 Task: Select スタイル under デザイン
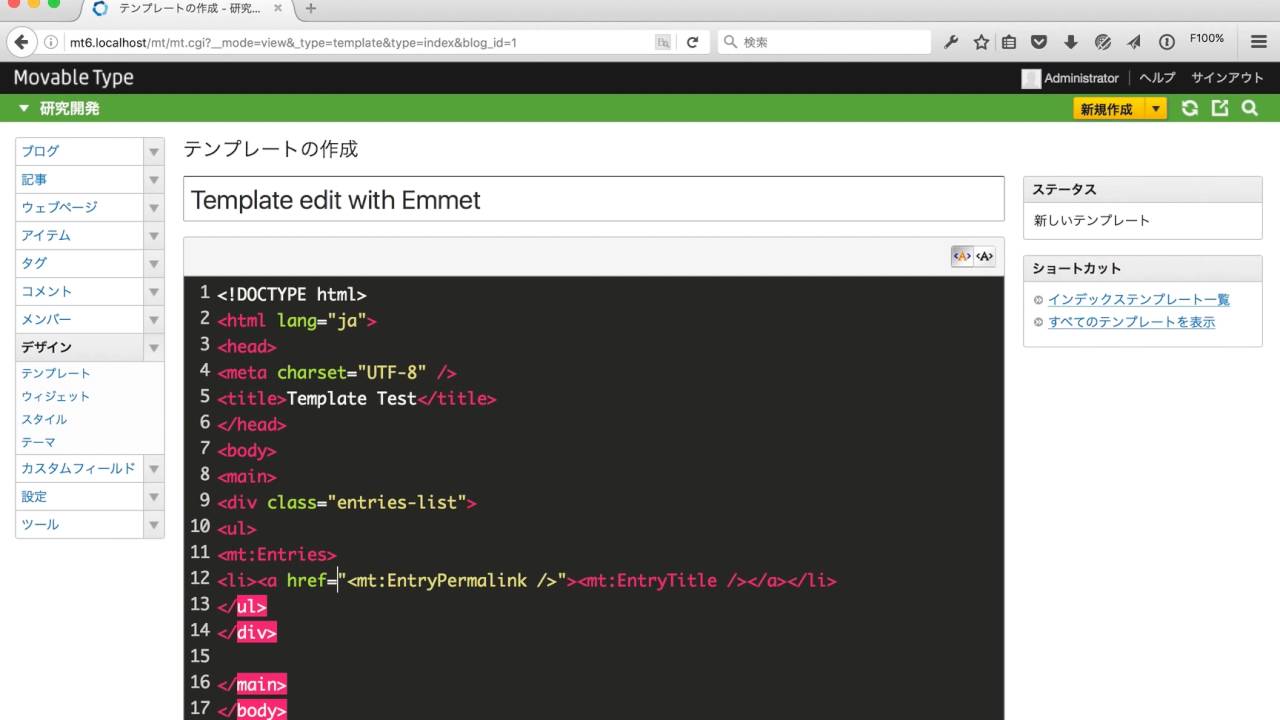click(45, 419)
